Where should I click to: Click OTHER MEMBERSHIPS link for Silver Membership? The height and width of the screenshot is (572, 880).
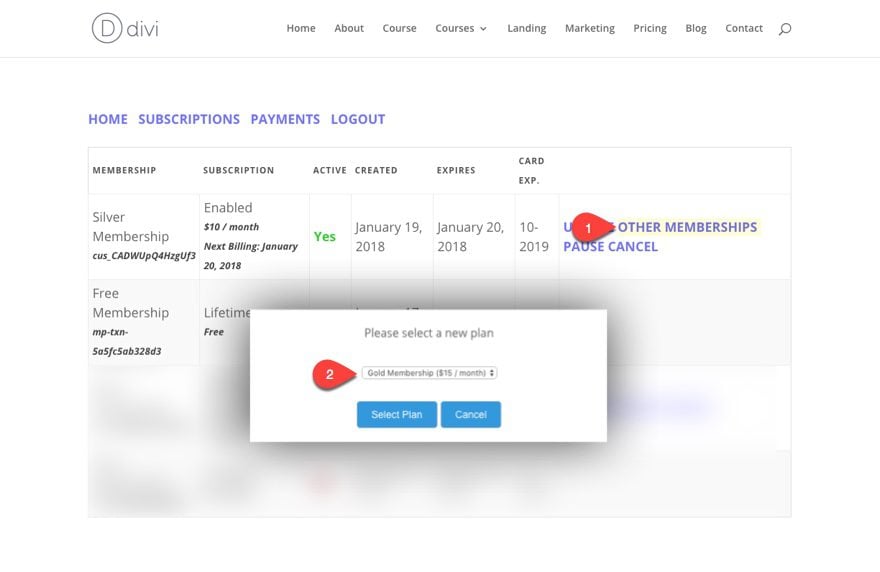(688, 227)
